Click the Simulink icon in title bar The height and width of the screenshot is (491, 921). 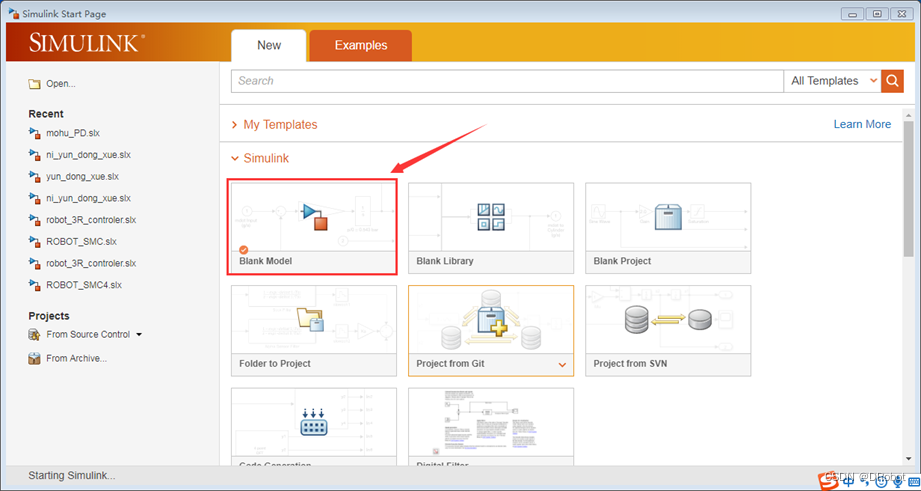point(12,13)
